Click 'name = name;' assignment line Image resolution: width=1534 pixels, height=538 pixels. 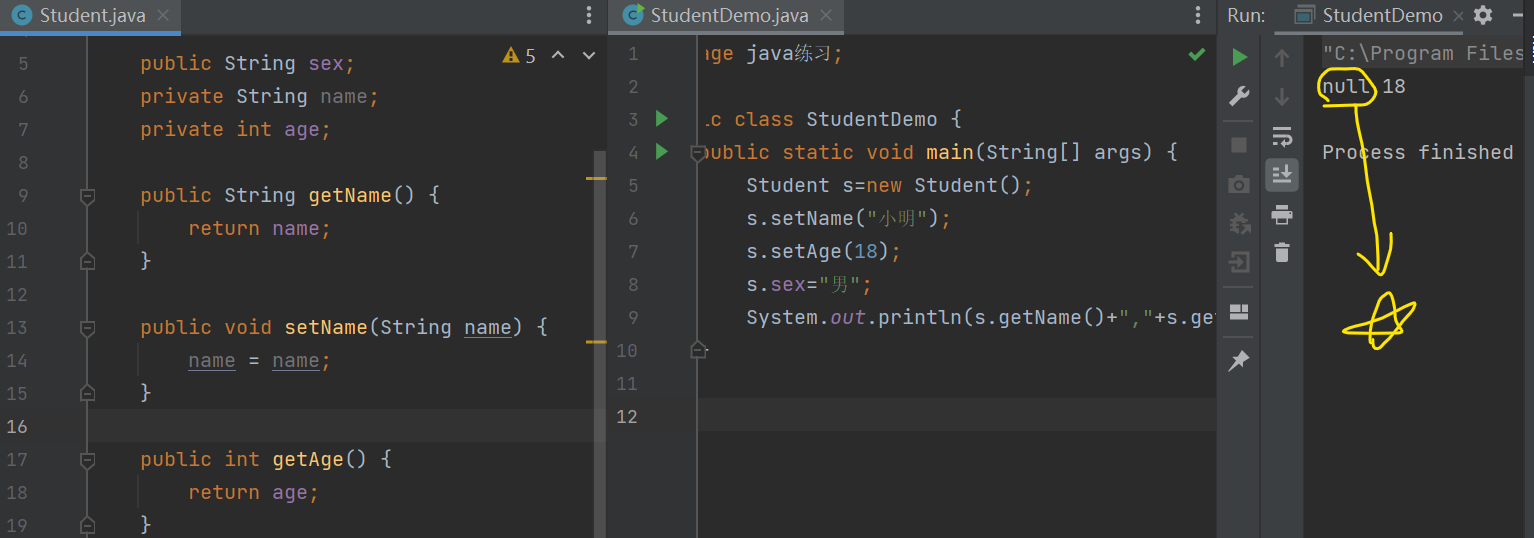tap(259, 361)
